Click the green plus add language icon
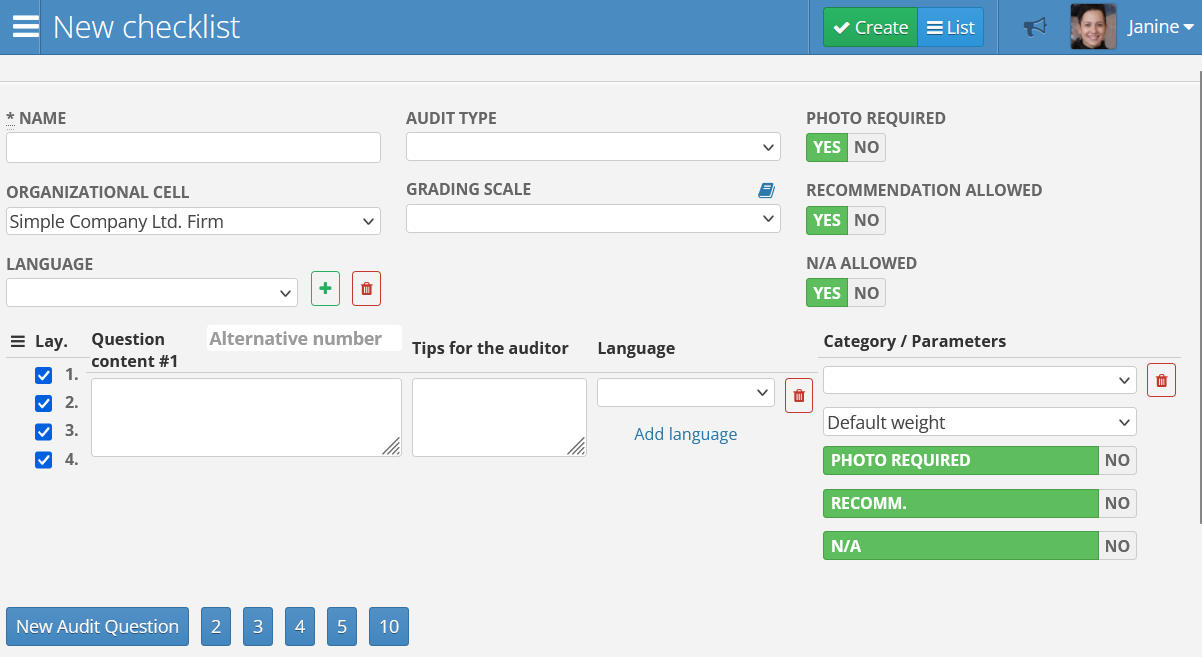The width and height of the screenshot is (1202, 657). pos(325,289)
